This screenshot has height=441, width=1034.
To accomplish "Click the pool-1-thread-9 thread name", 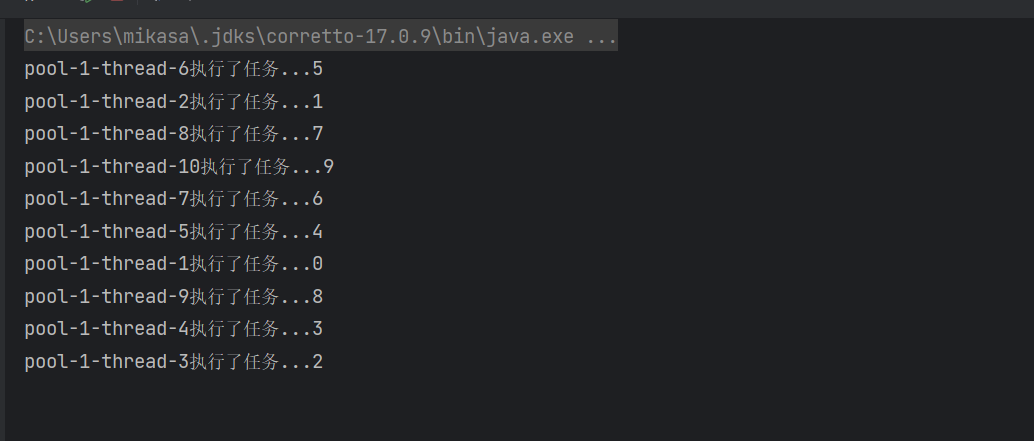I will coord(107,297).
